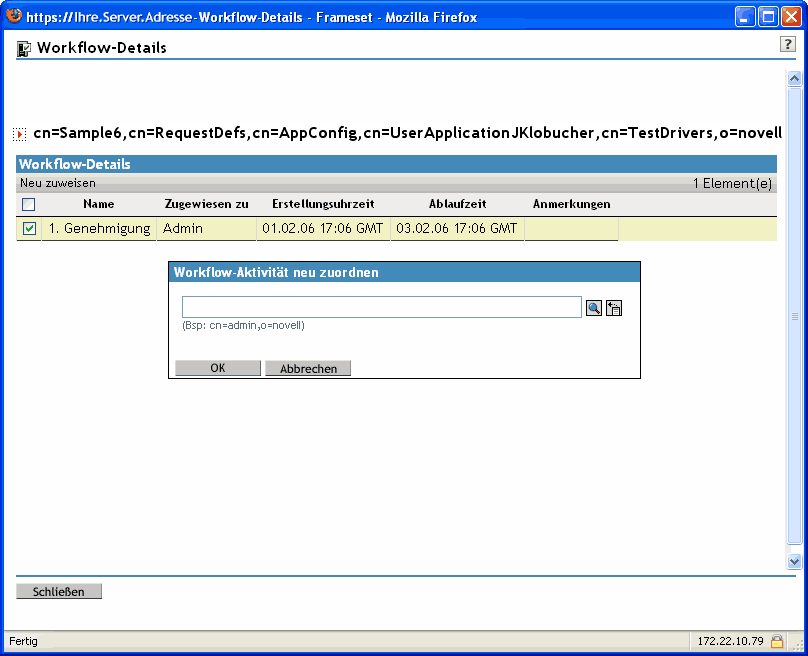Uncheck the 1. Genehmigung row checkbox
This screenshot has height=656, width=808.
click(x=29, y=228)
